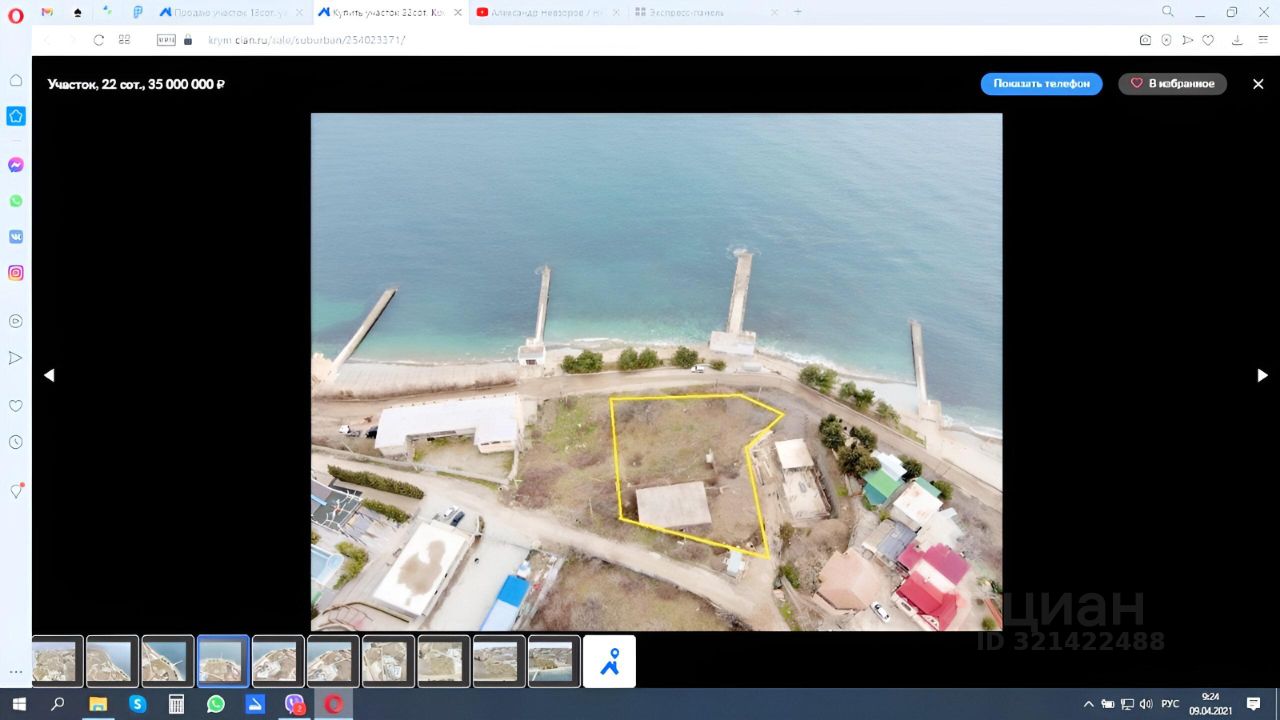Expand the system tray hidden icons chevron
The height and width of the screenshot is (720, 1280).
(x=1087, y=704)
